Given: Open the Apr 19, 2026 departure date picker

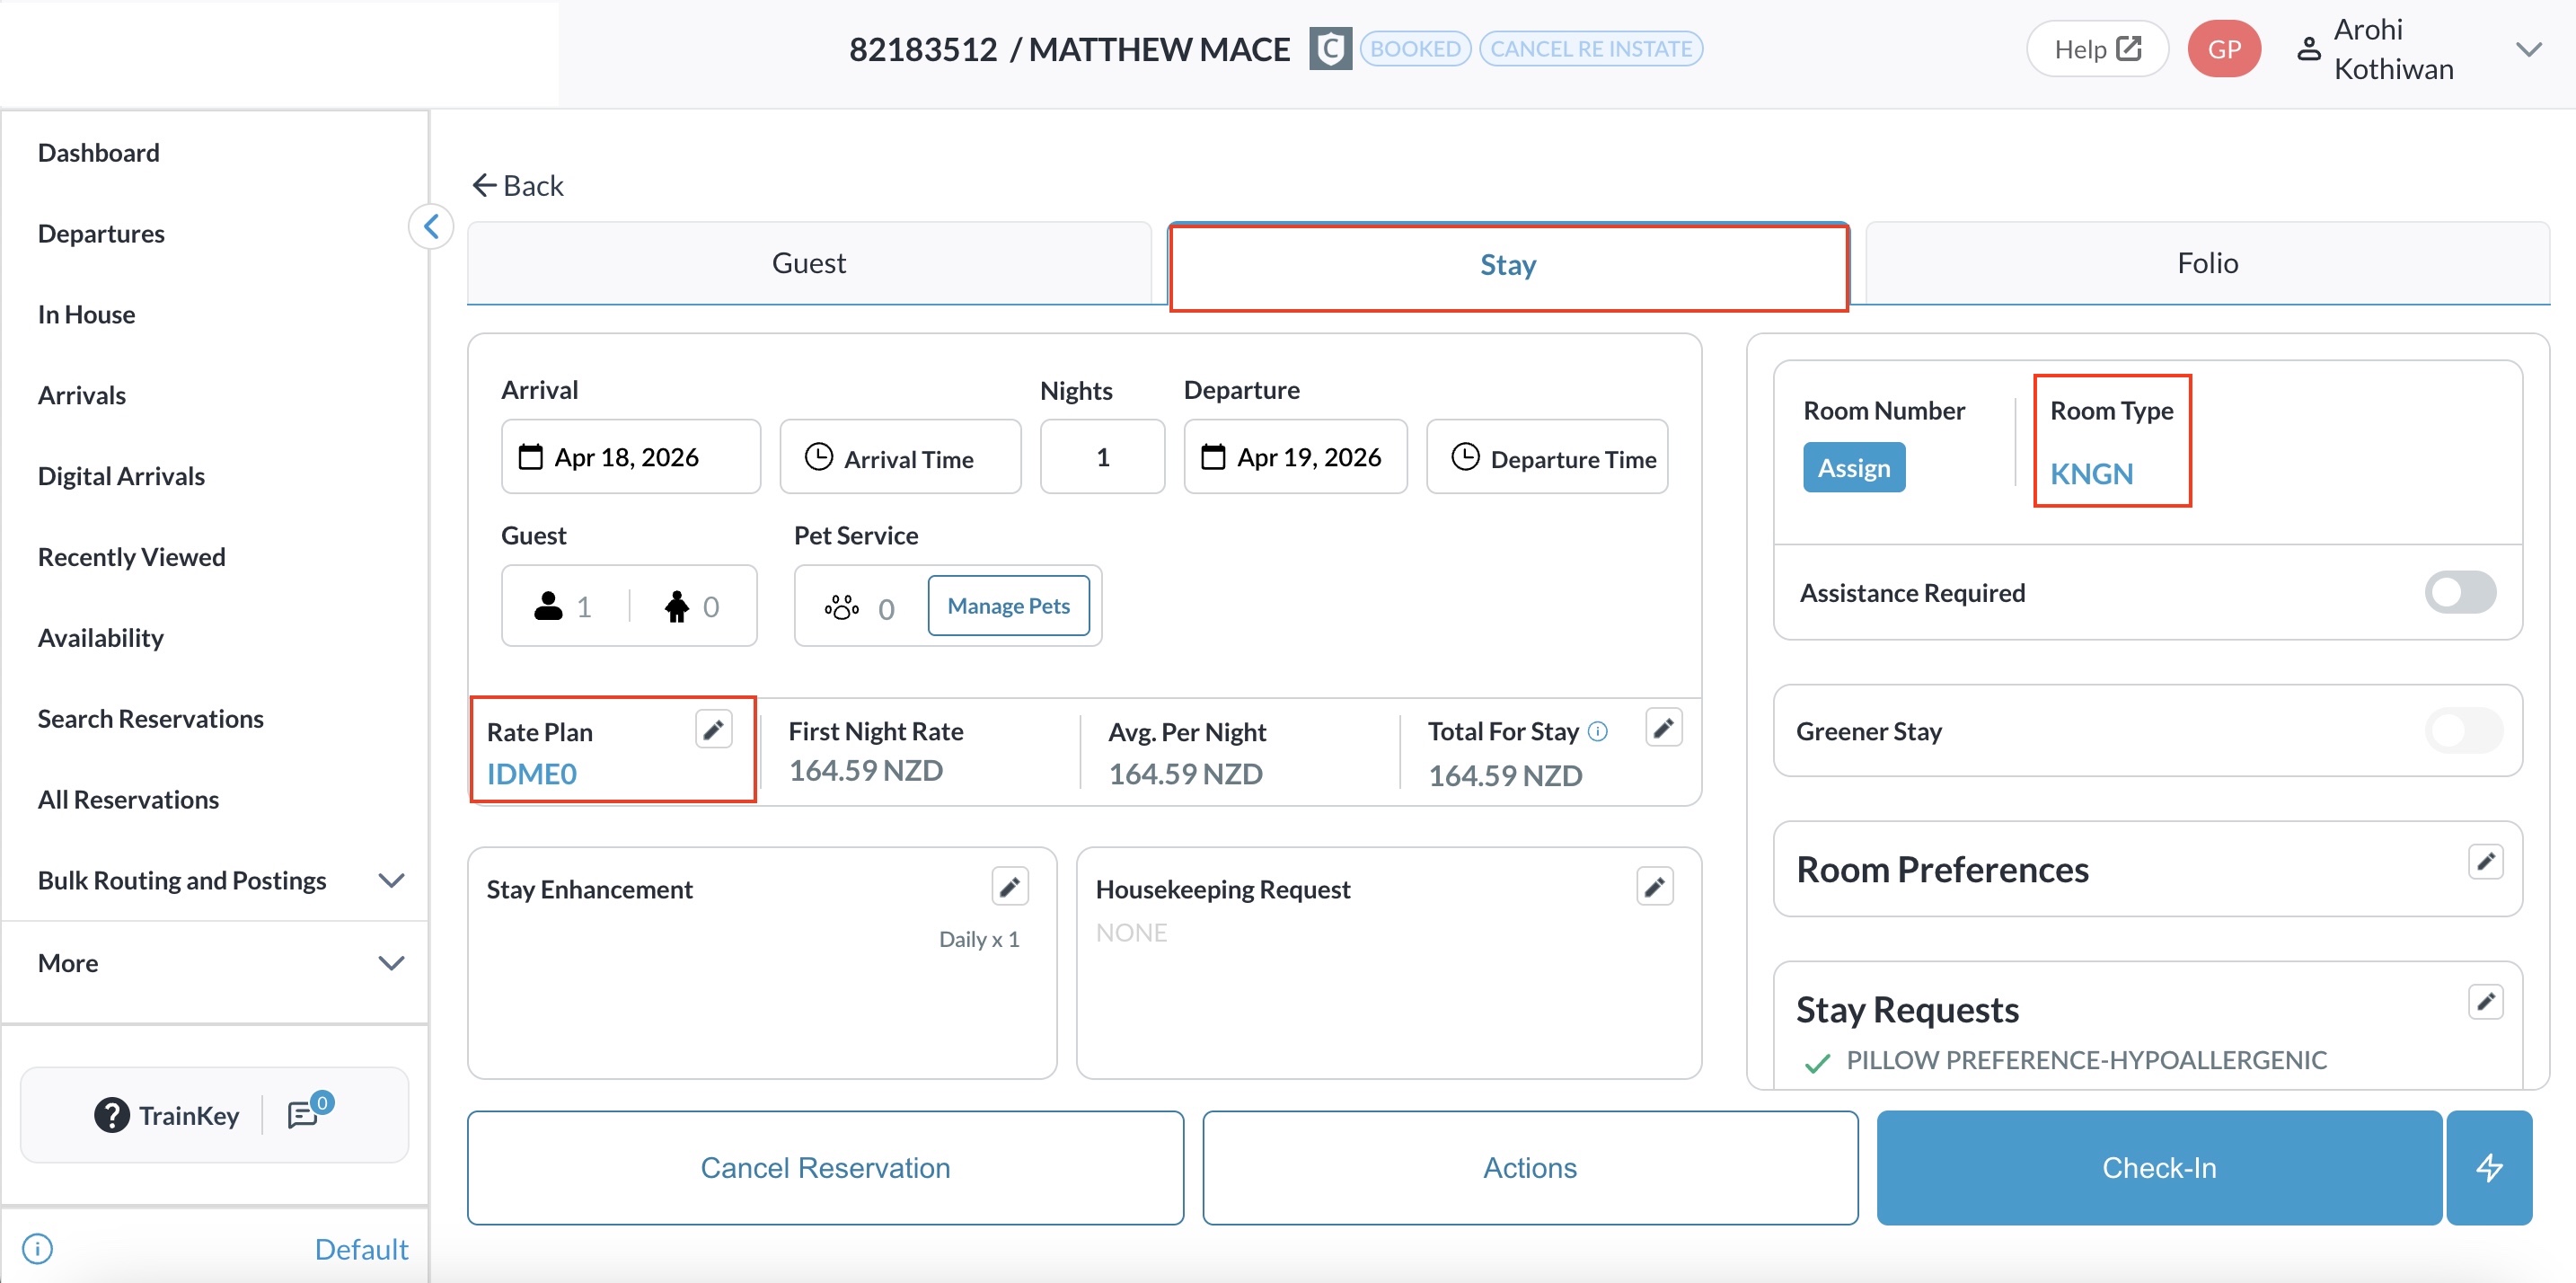Looking at the screenshot, I should [x=1296, y=457].
